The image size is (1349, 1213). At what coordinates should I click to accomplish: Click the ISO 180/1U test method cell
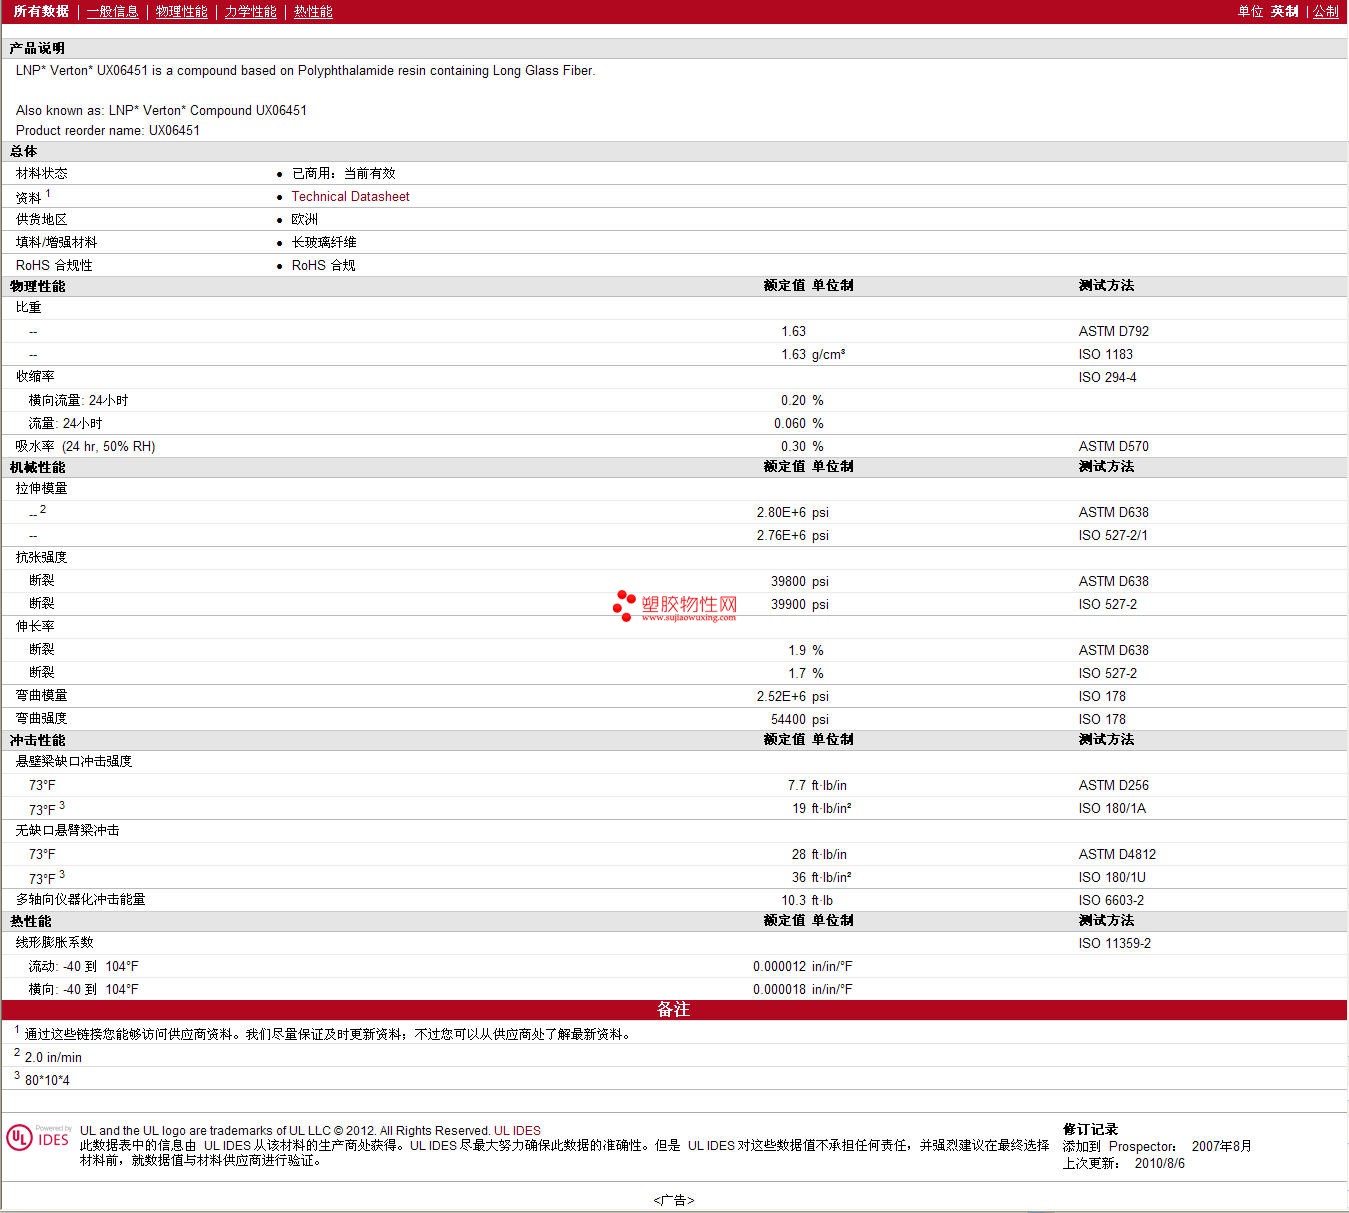pyautogui.click(x=1113, y=877)
